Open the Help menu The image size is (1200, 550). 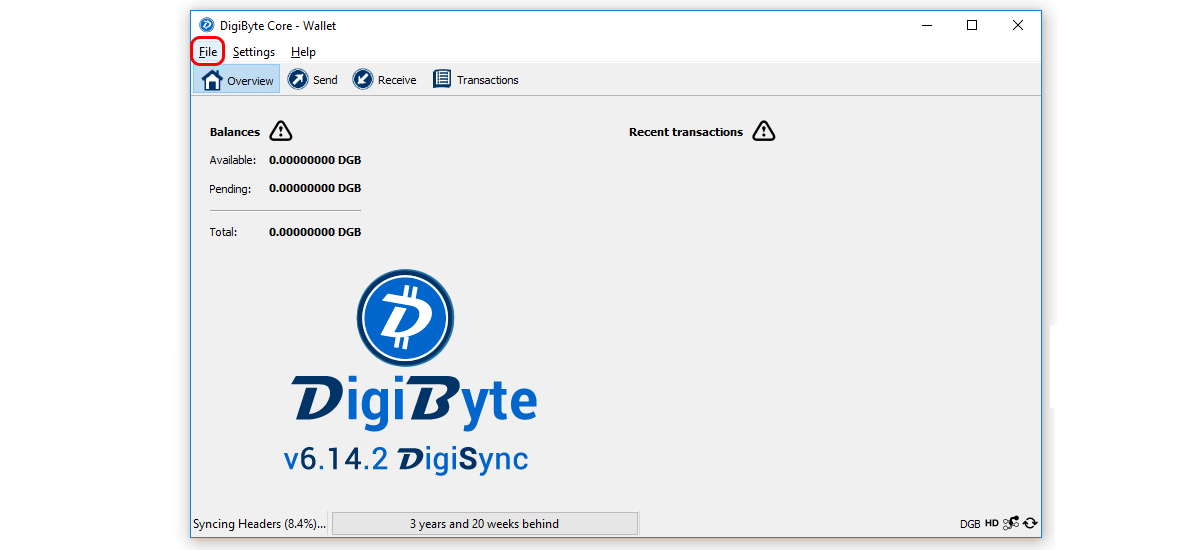point(303,52)
